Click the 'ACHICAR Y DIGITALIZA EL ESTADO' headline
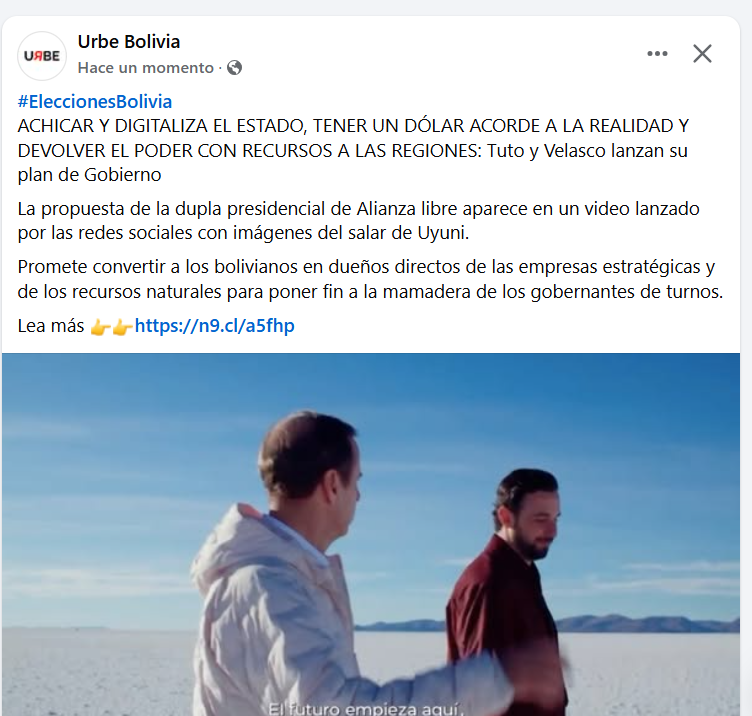Image resolution: width=752 pixels, height=716 pixels. pyautogui.click(x=161, y=126)
